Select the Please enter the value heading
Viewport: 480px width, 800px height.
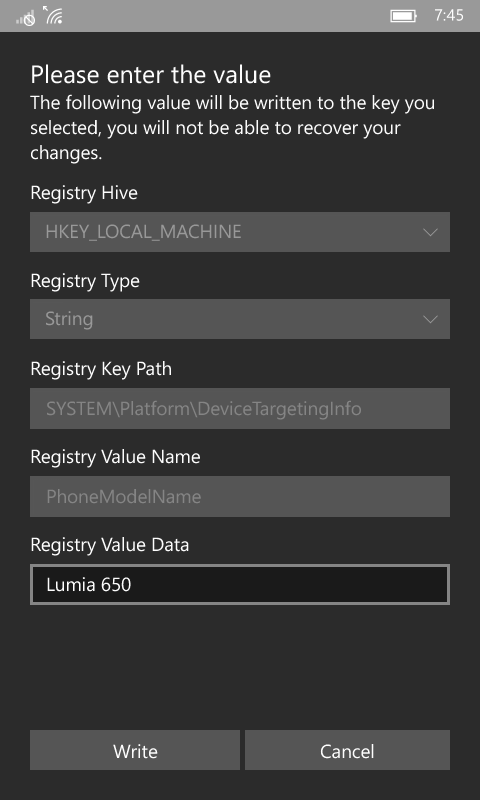point(150,74)
